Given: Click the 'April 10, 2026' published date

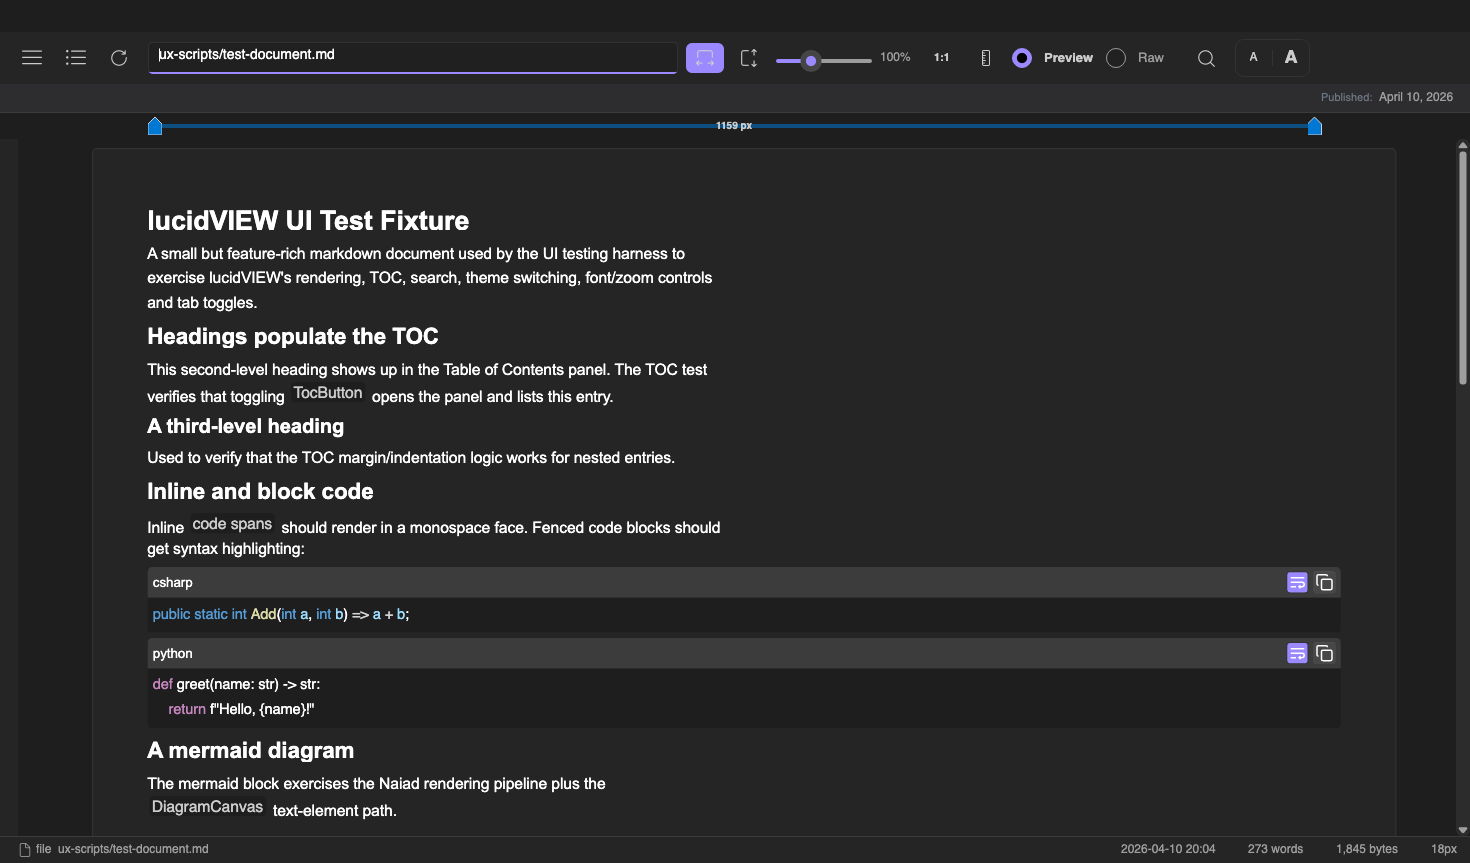Looking at the screenshot, I should [1416, 97].
